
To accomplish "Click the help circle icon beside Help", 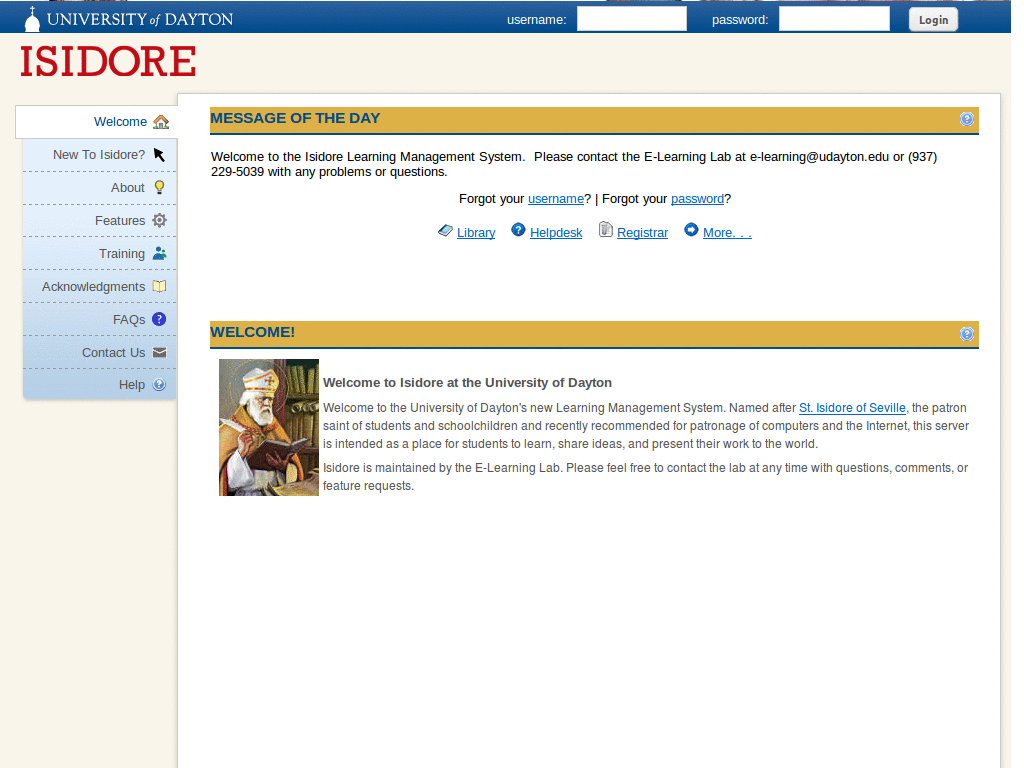I will pyautogui.click(x=159, y=385).
